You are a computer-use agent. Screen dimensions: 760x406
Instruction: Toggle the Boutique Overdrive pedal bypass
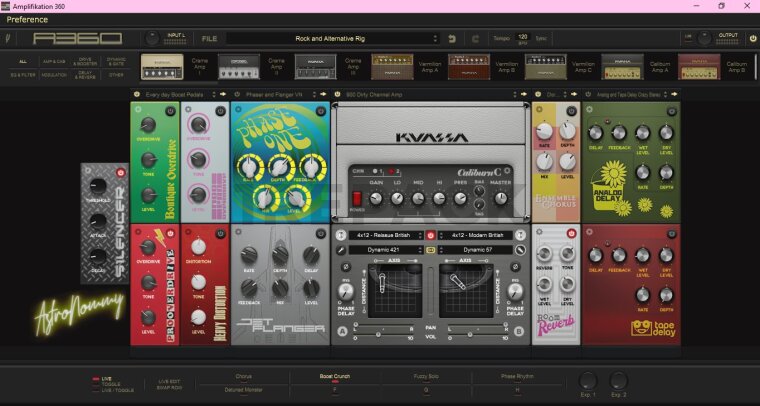coord(171,112)
